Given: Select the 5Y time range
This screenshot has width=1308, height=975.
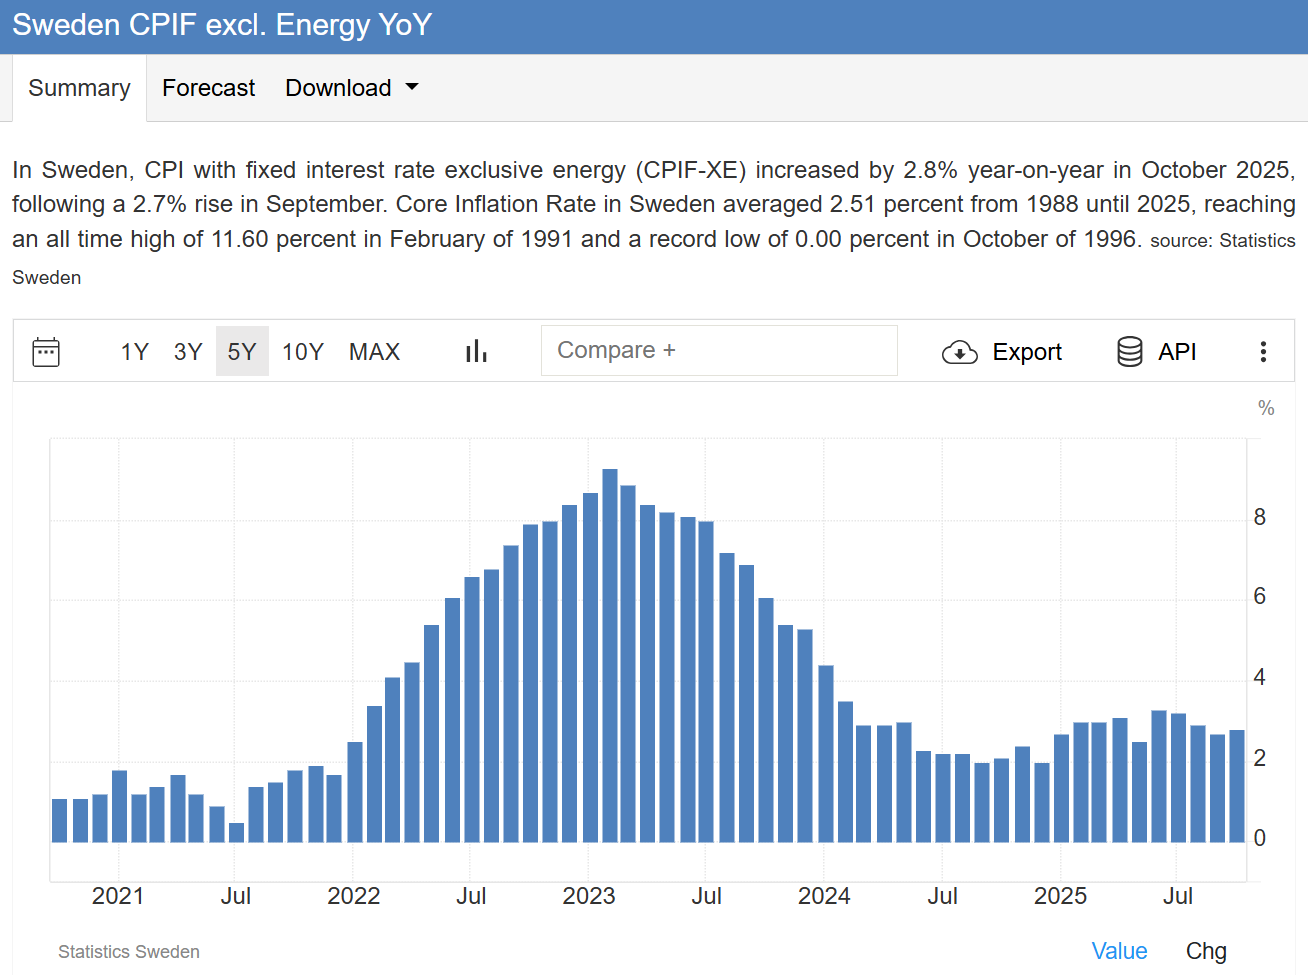Looking at the screenshot, I should (x=242, y=352).
